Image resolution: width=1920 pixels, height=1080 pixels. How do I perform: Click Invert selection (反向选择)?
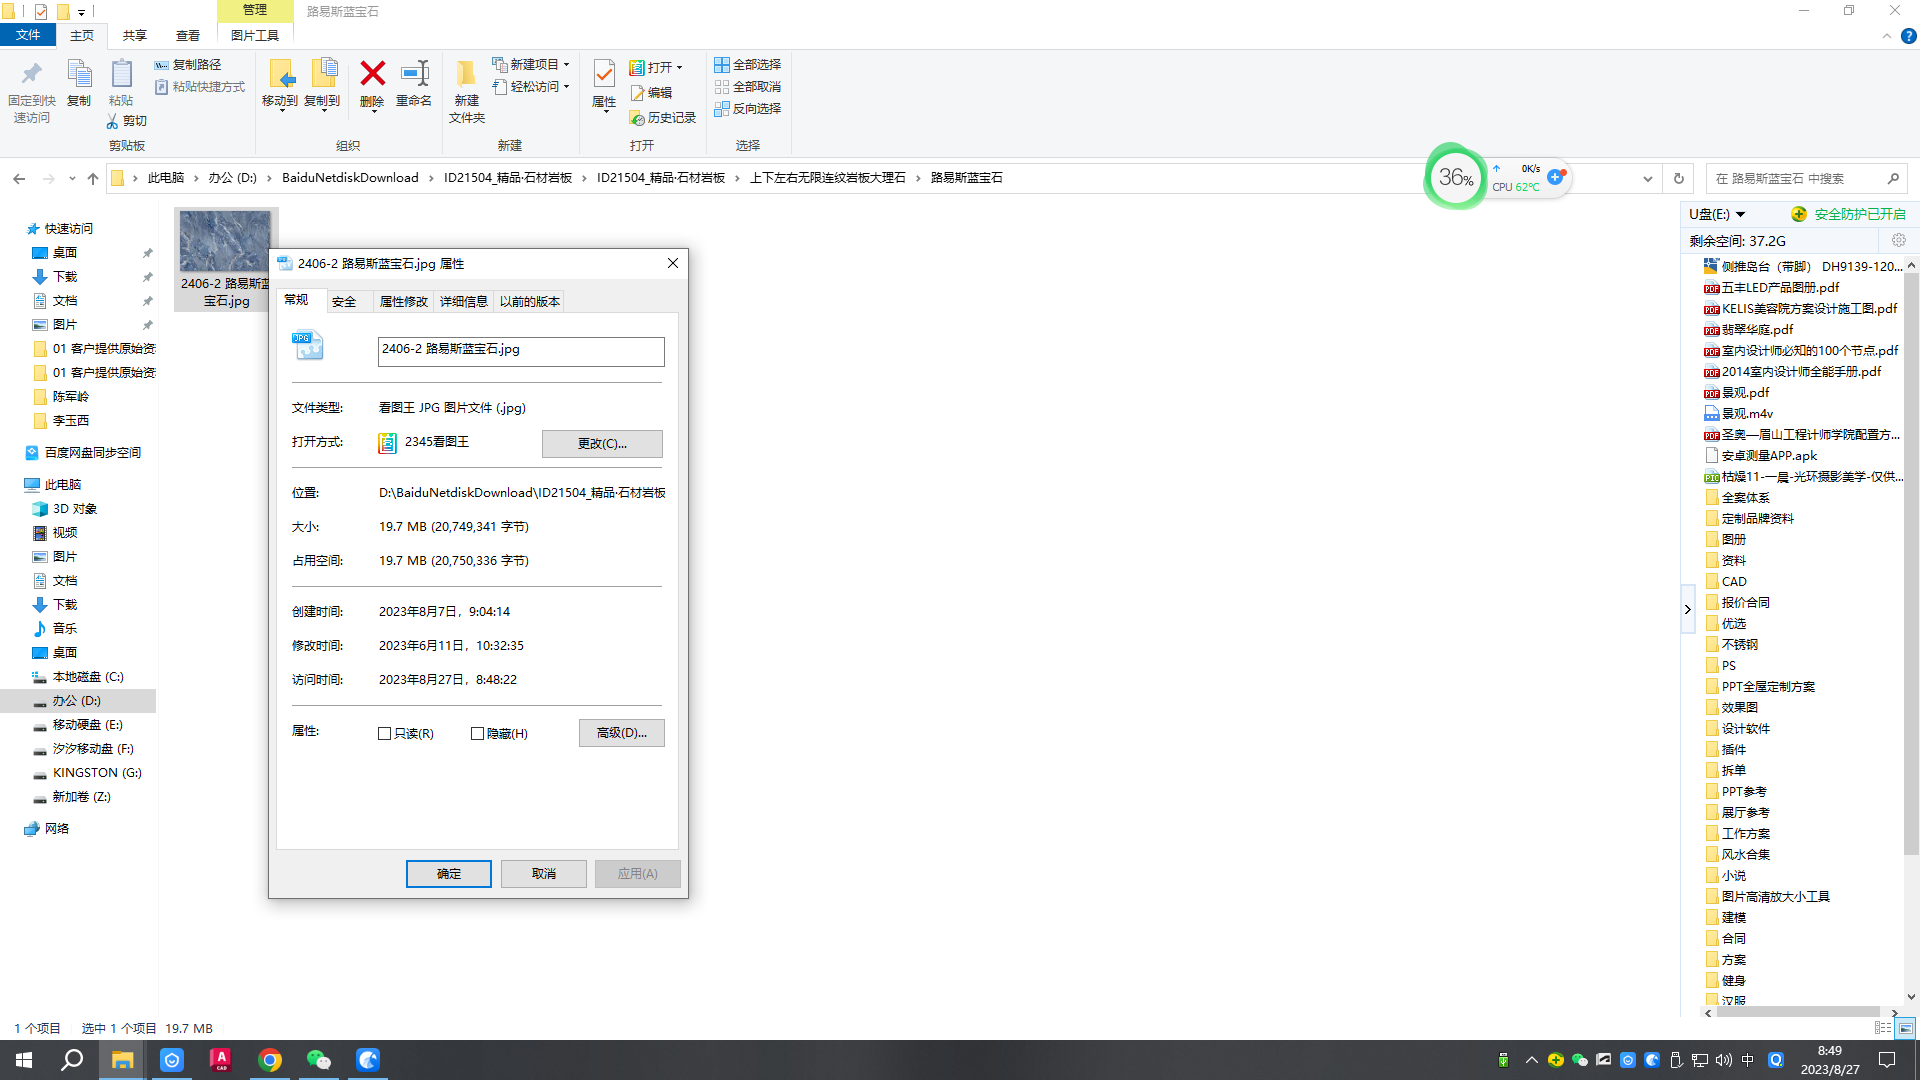click(747, 109)
